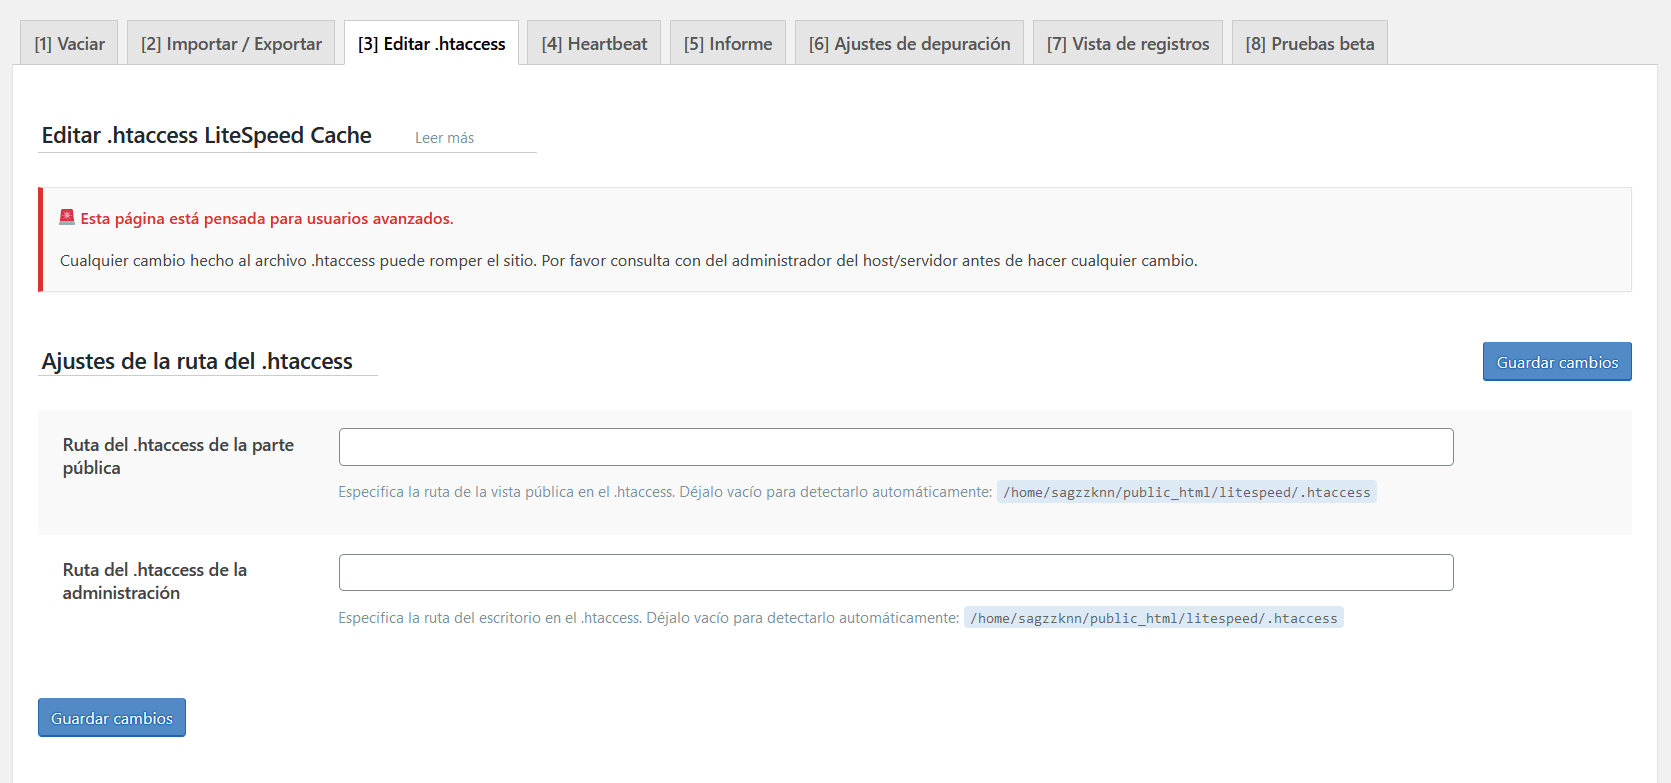Open [6] Ajustes de depuración tab
Screen dimensions: 1671x783
(x=909, y=43)
